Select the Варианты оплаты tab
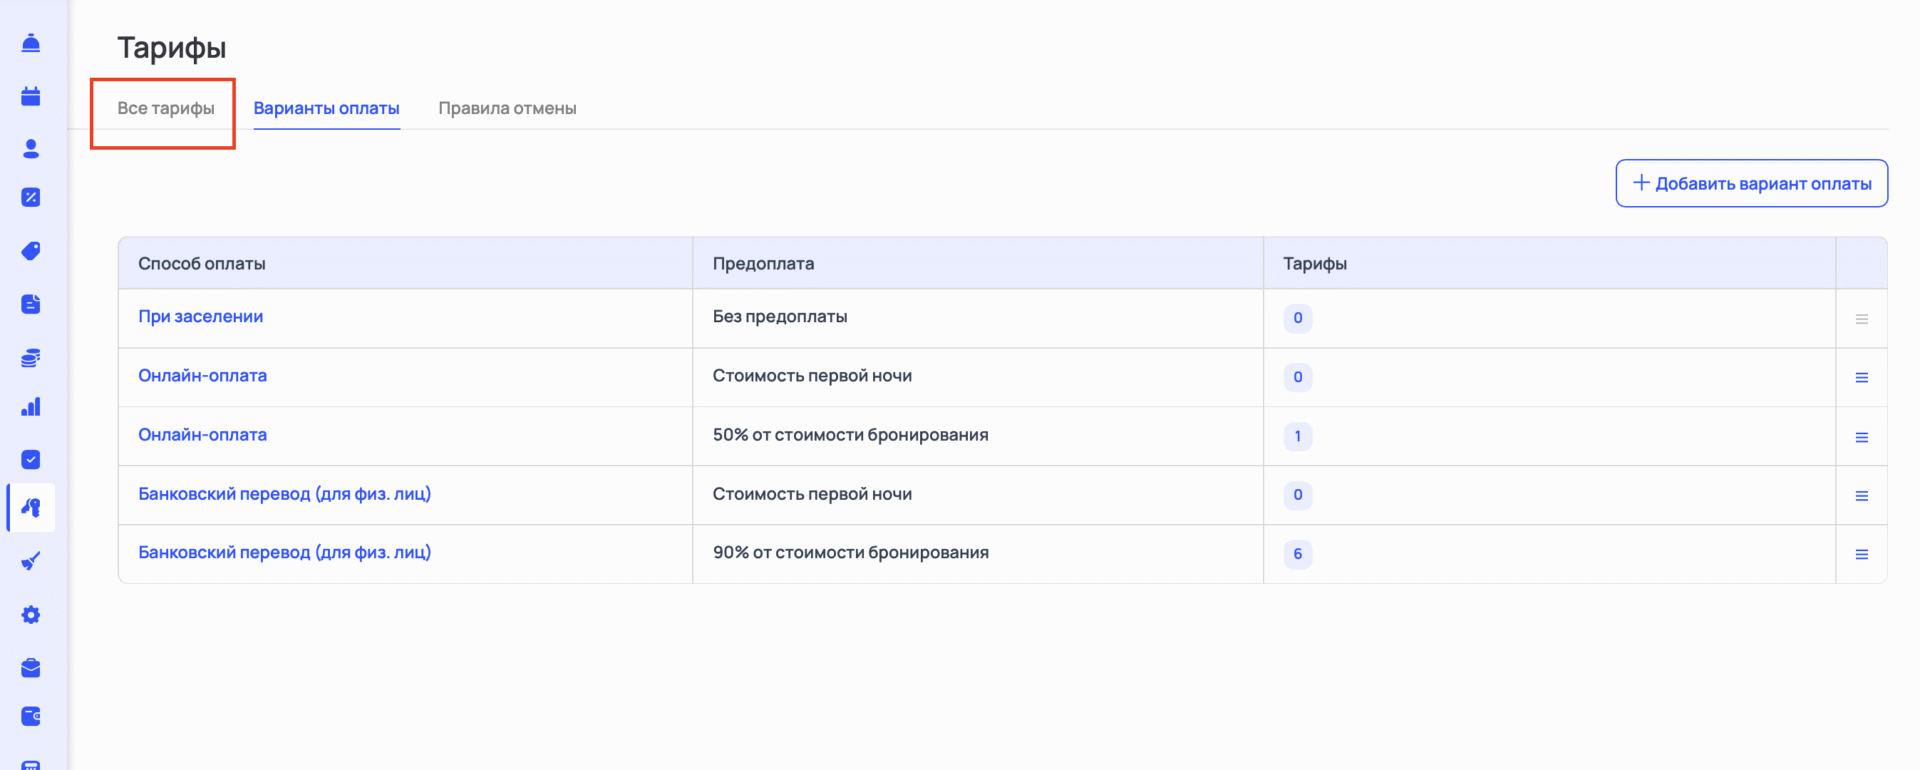This screenshot has height=770, width=1920. tap(326, 108)
